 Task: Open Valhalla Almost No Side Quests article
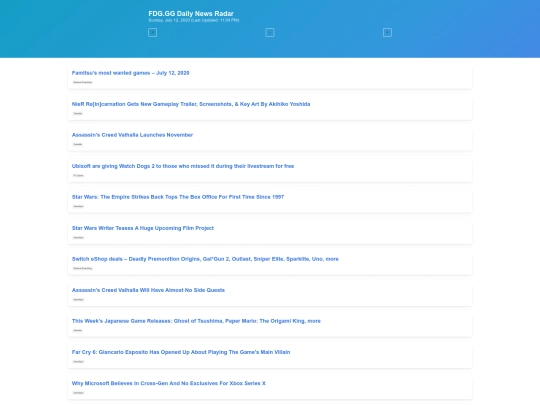(148, 290)
